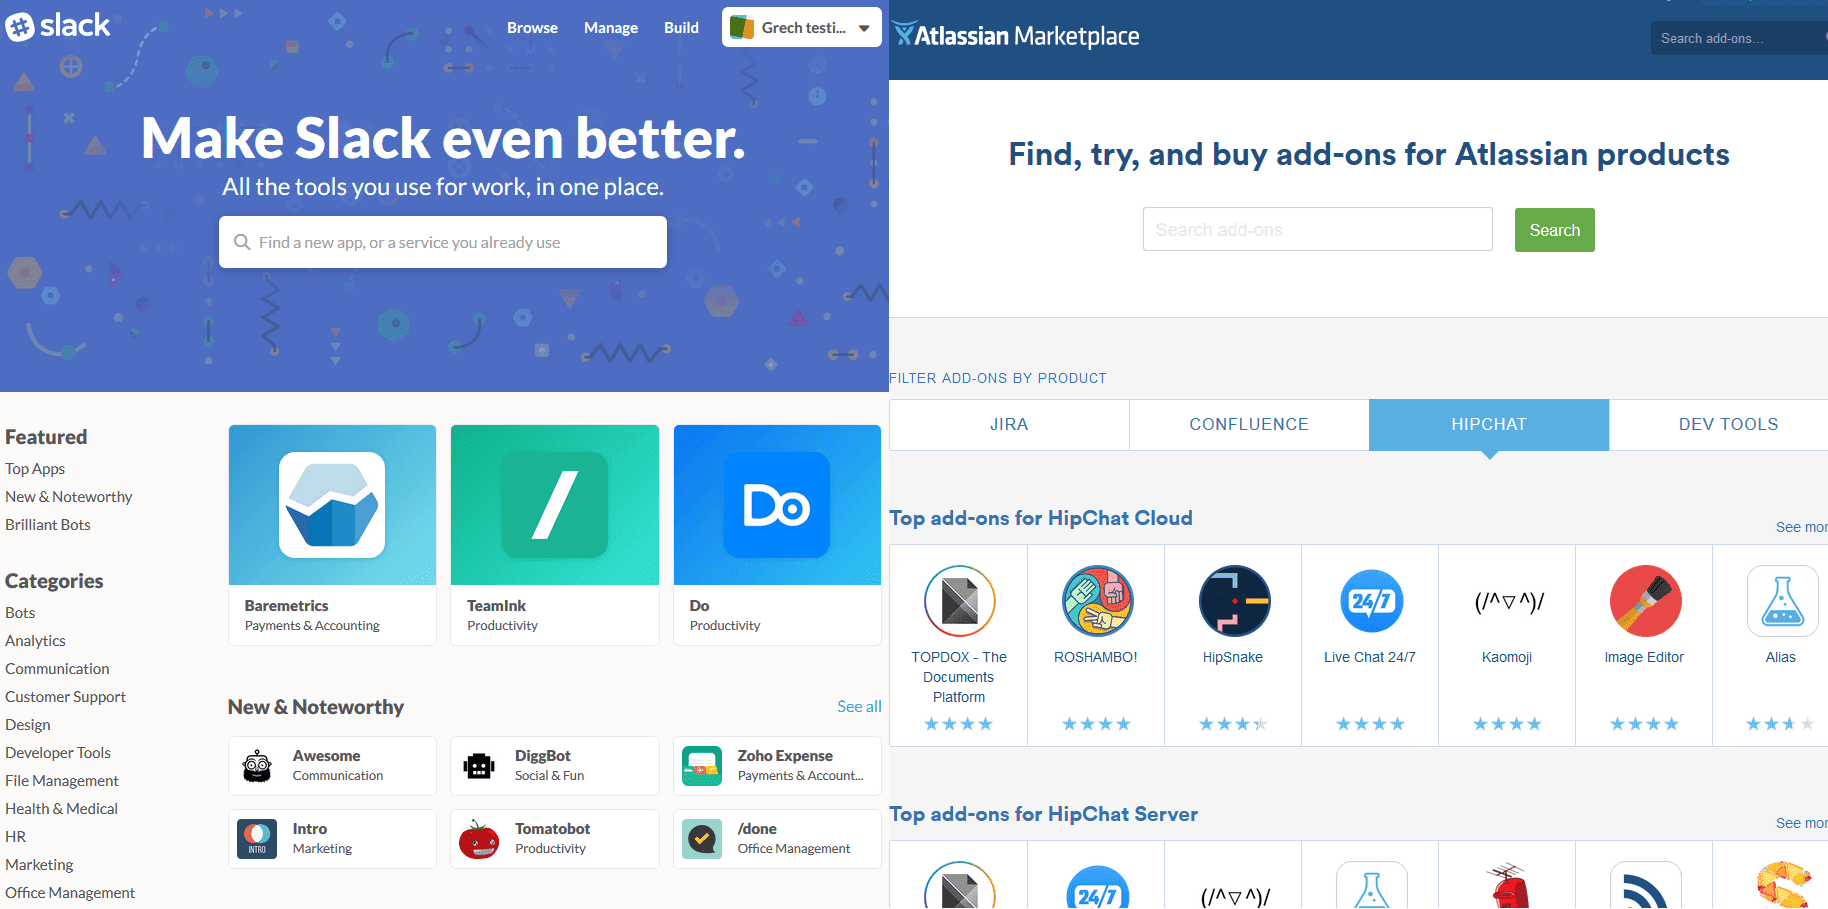Open the Health & Medical category

61,808
